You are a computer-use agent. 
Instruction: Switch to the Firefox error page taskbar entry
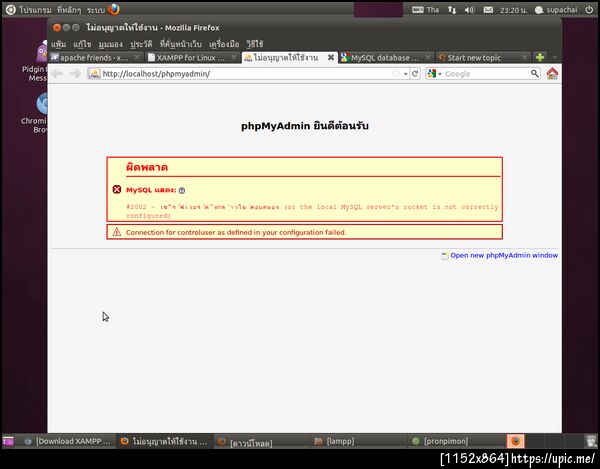click(164, 441)
